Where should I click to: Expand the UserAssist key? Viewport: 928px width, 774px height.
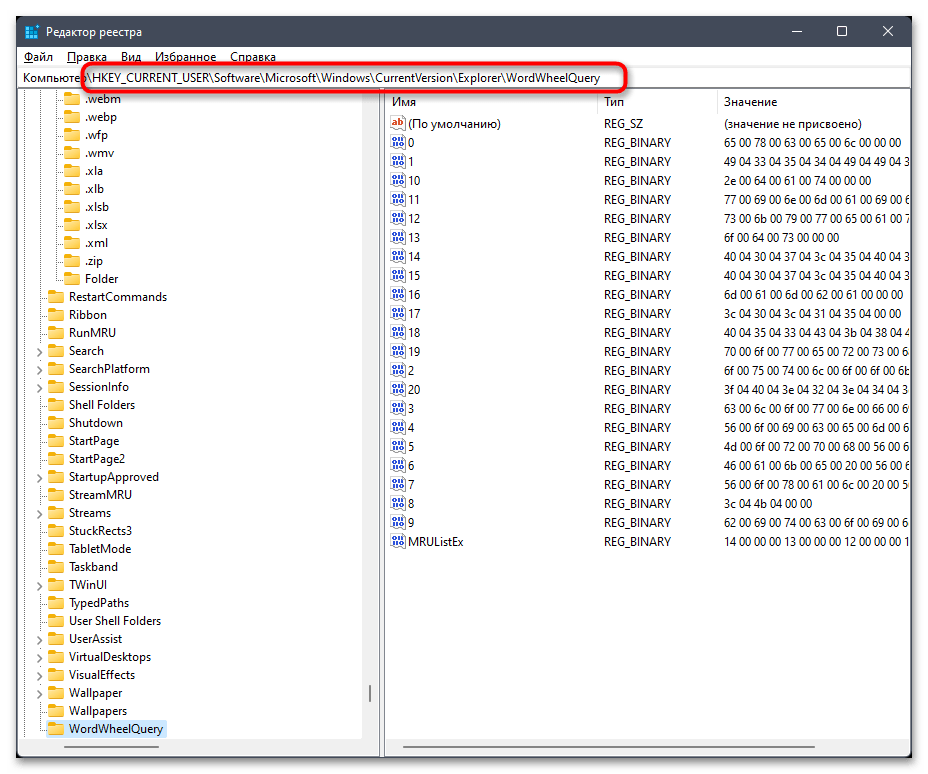[x=40, y=640]
